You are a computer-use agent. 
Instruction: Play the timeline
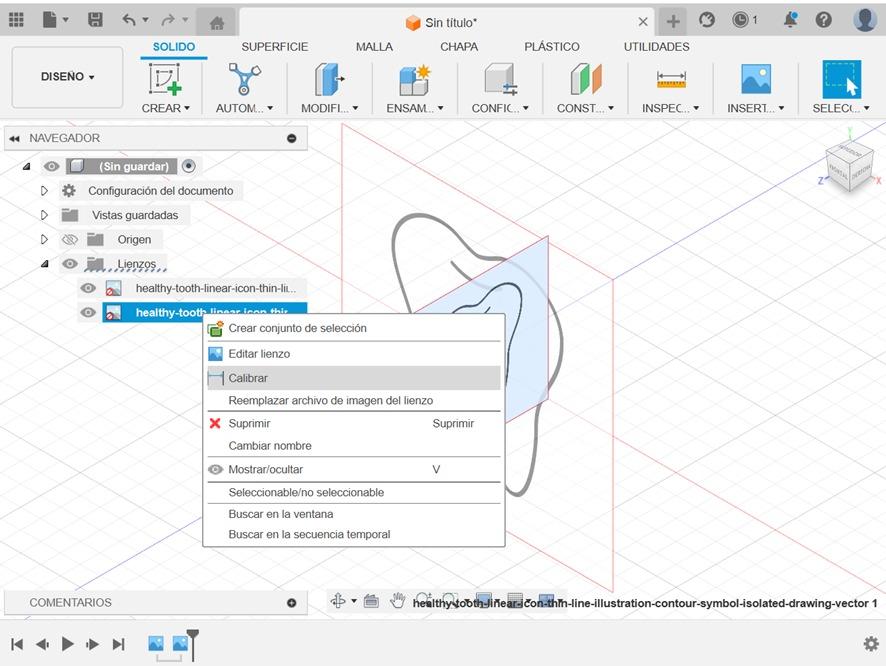pos(67,644)
